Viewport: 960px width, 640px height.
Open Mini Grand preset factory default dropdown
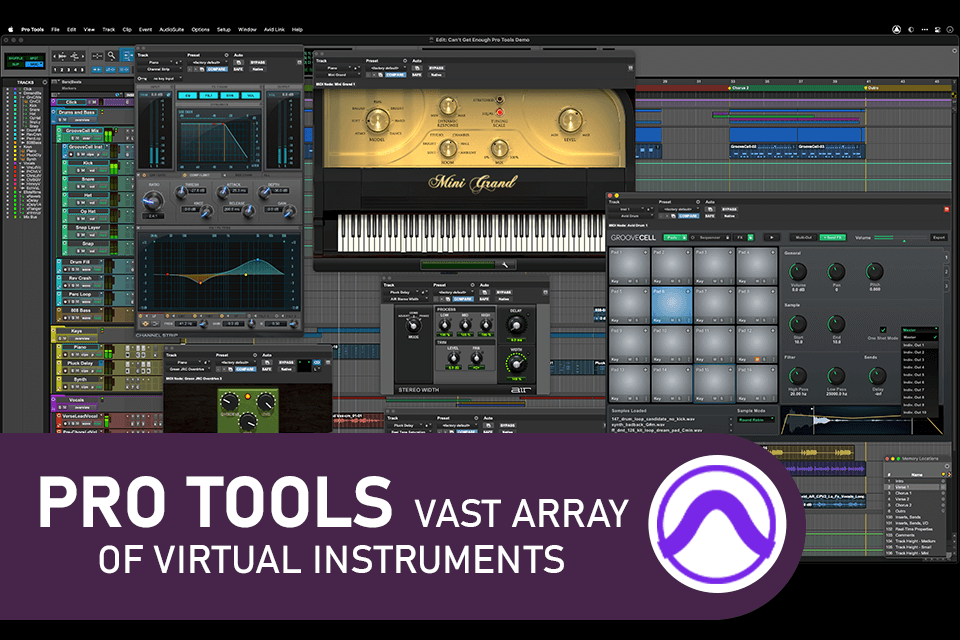tap(386, 68)
